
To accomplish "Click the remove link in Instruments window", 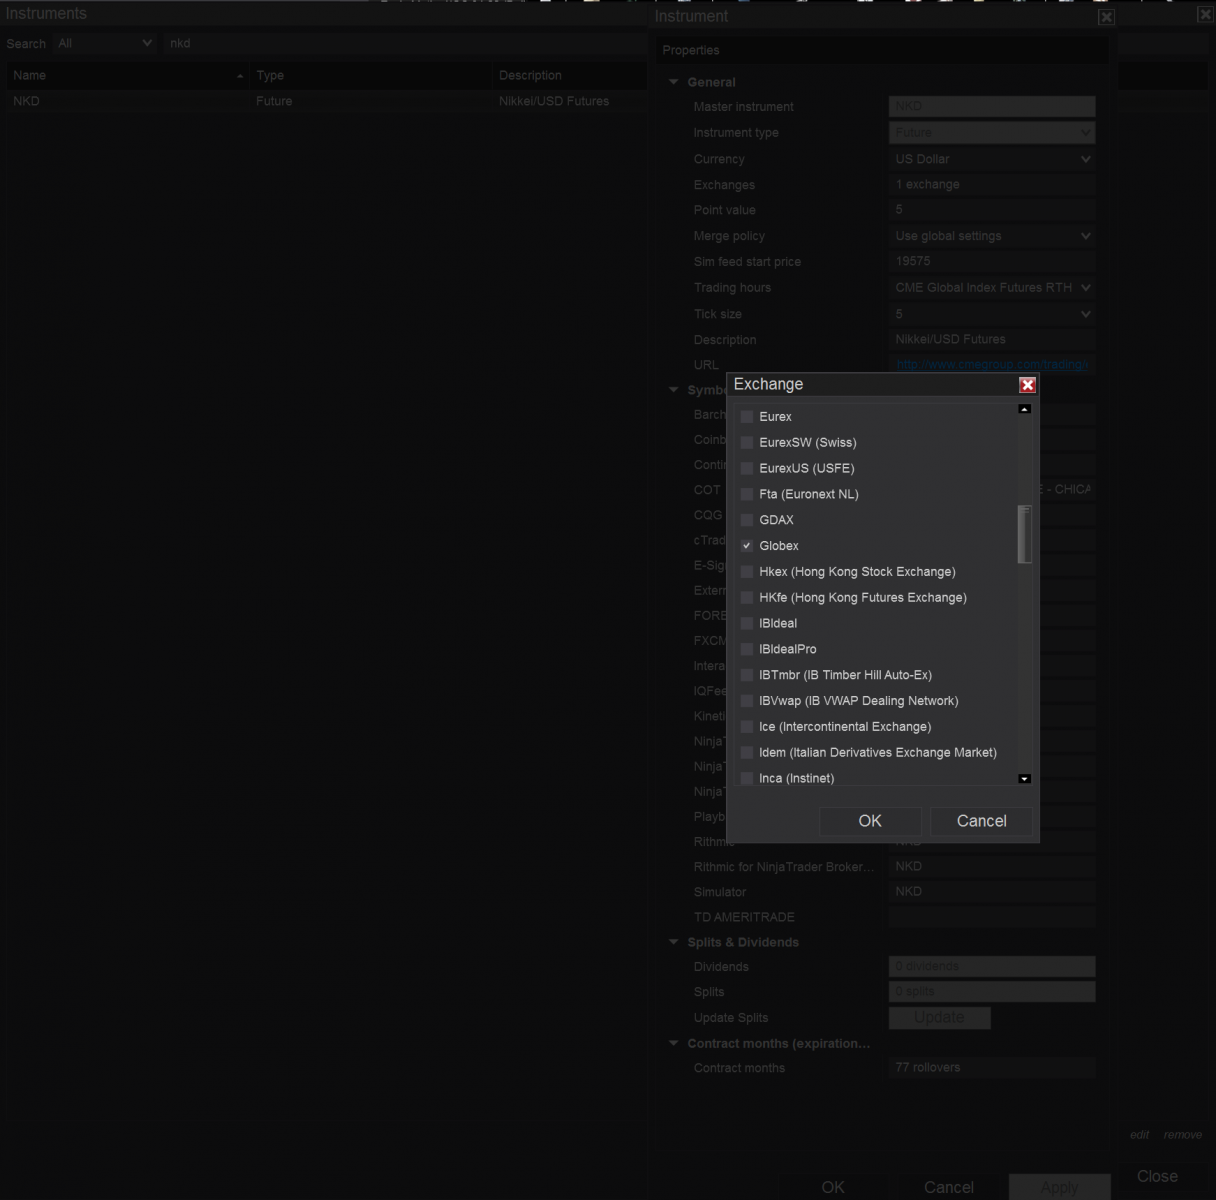I will tap(1182, 1135).
